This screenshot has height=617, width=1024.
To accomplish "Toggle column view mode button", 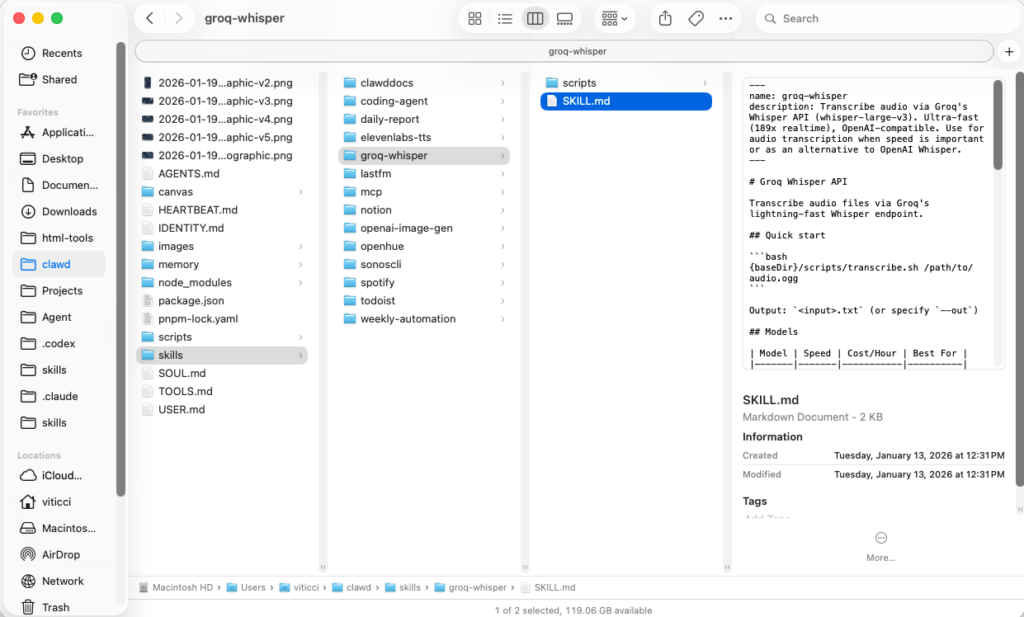I will (535, 18).
